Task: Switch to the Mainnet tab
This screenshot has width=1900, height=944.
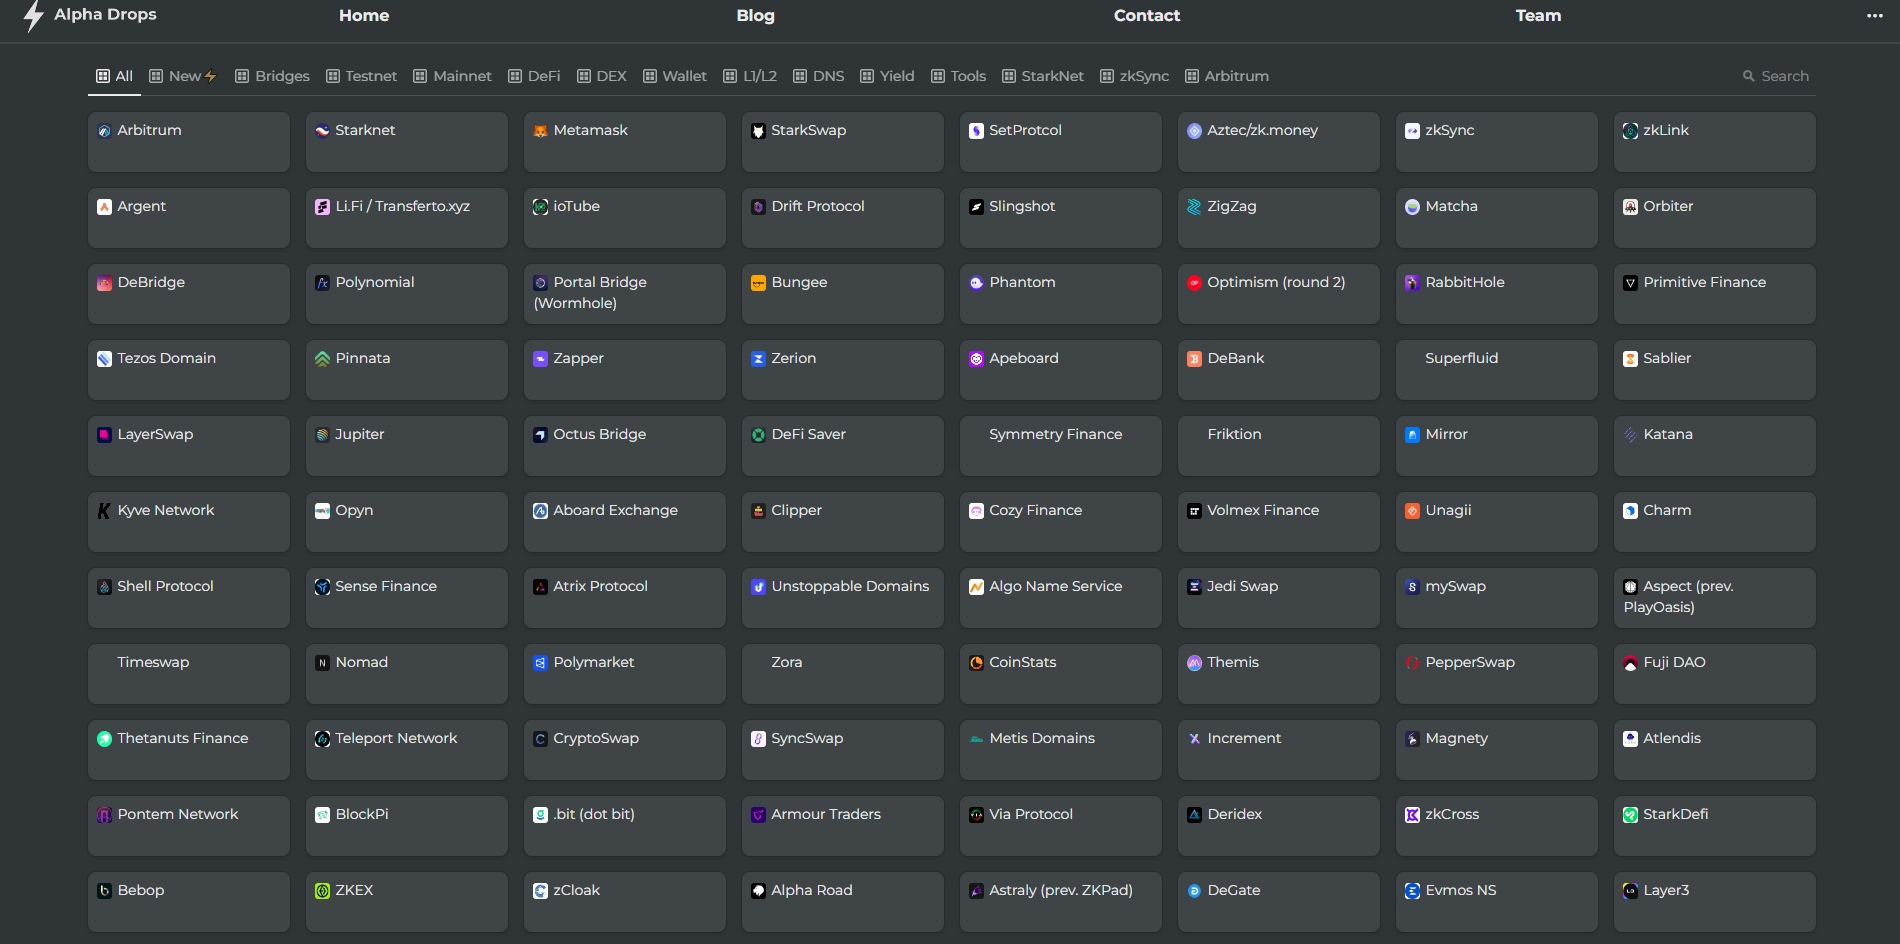Action: click(452, 76)
